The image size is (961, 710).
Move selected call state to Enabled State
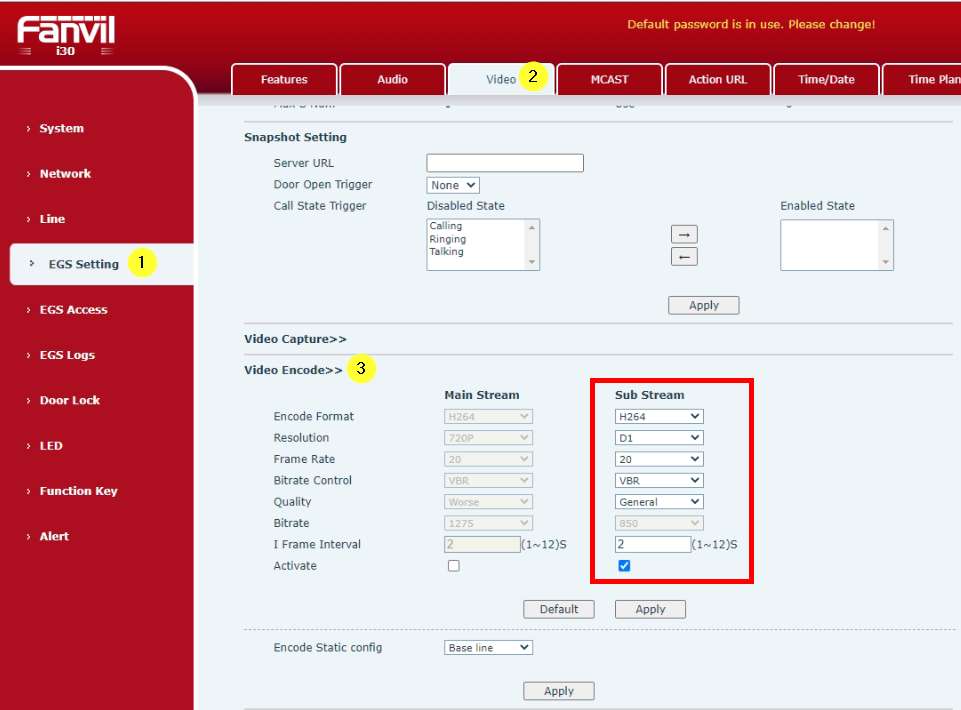pyautogui.click(x=684, y=235)
